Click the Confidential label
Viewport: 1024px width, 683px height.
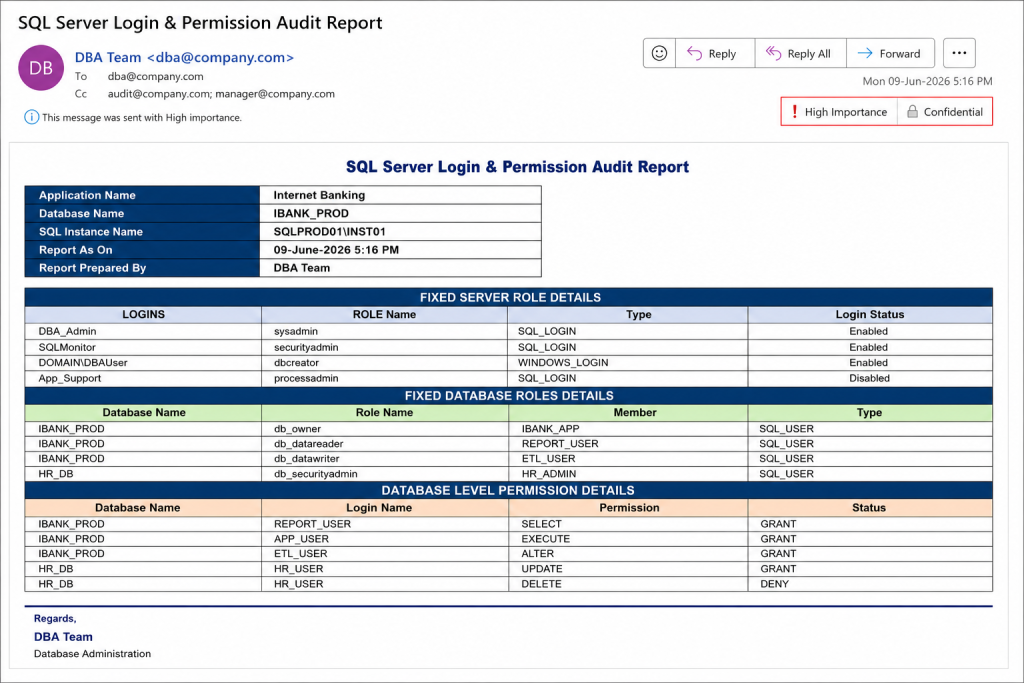[x=945, y=112]
